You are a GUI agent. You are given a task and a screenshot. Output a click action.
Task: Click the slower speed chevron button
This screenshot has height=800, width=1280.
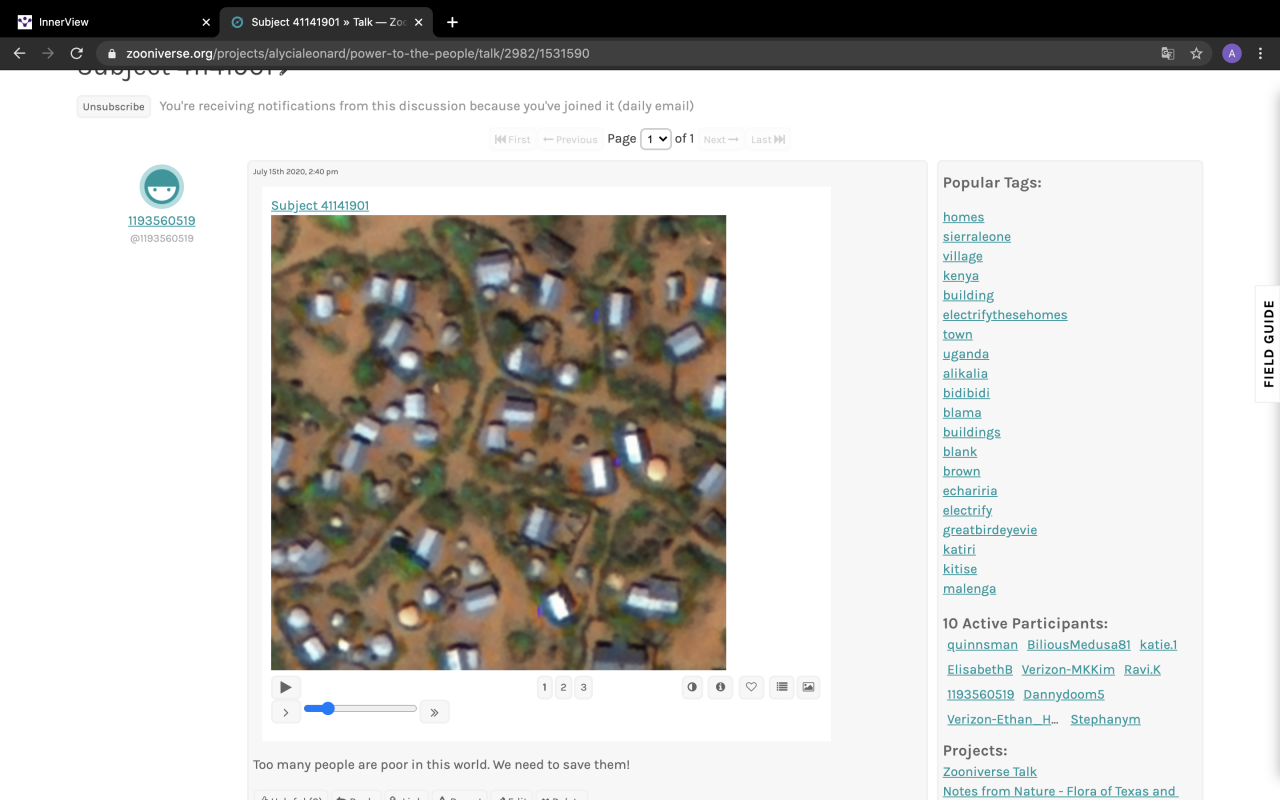[286, 712]
